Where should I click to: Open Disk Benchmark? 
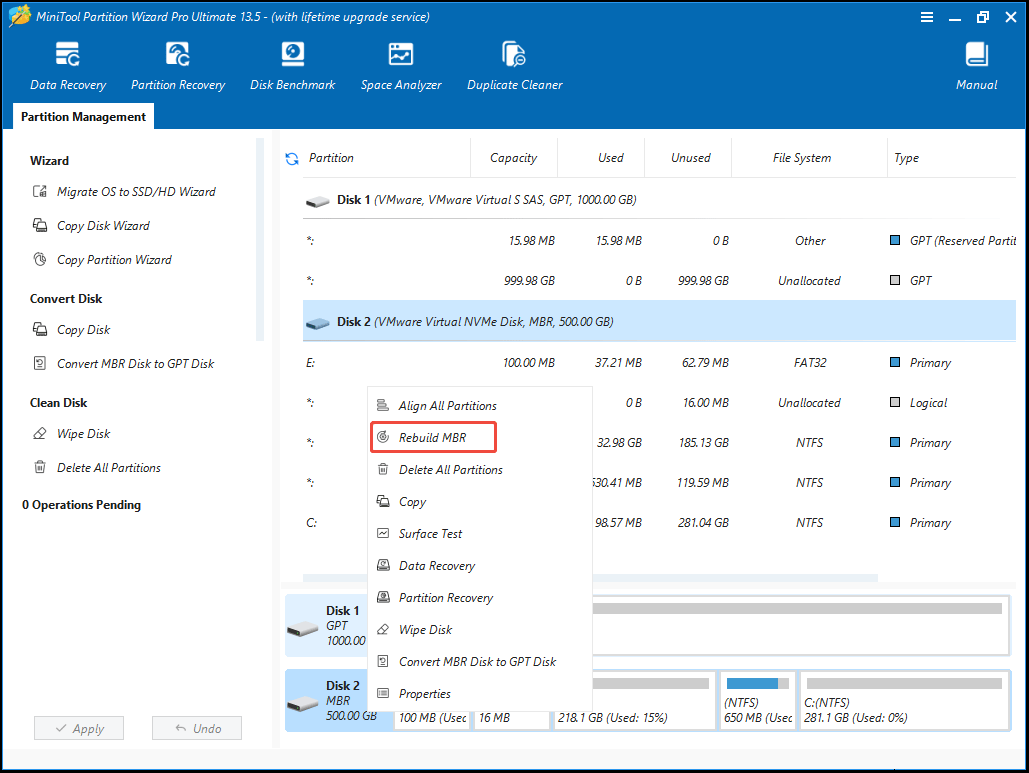pyautogui.click(x=292, y=65)
